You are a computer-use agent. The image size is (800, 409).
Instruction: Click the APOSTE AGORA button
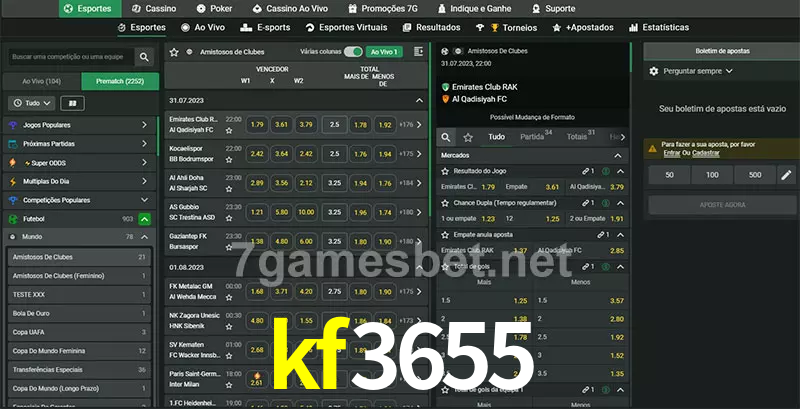click(722, 205)
